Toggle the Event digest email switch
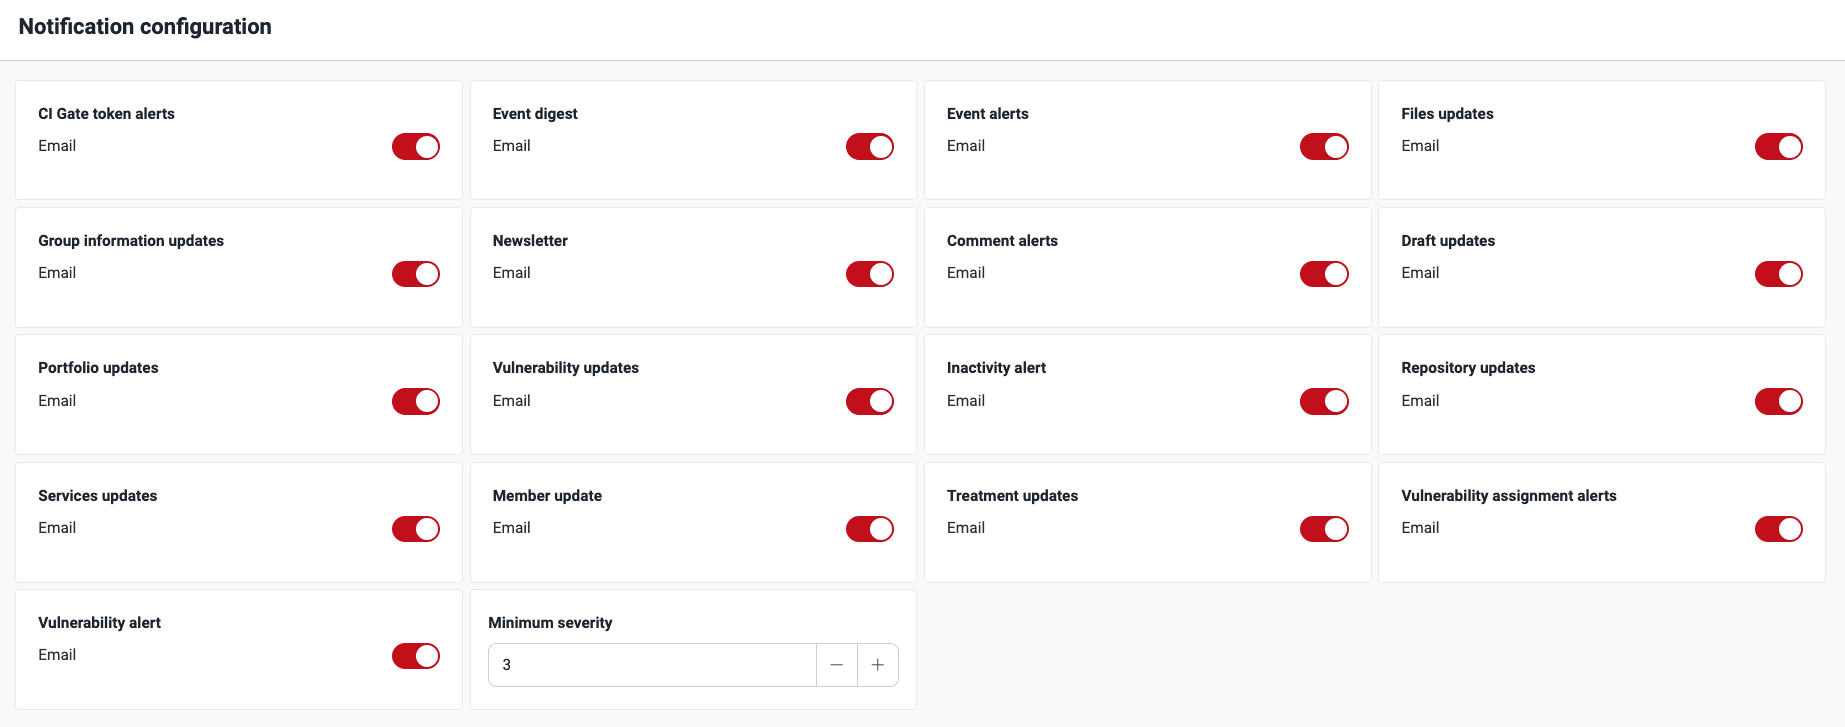The image size is (1845, 727). click(869, 146)
